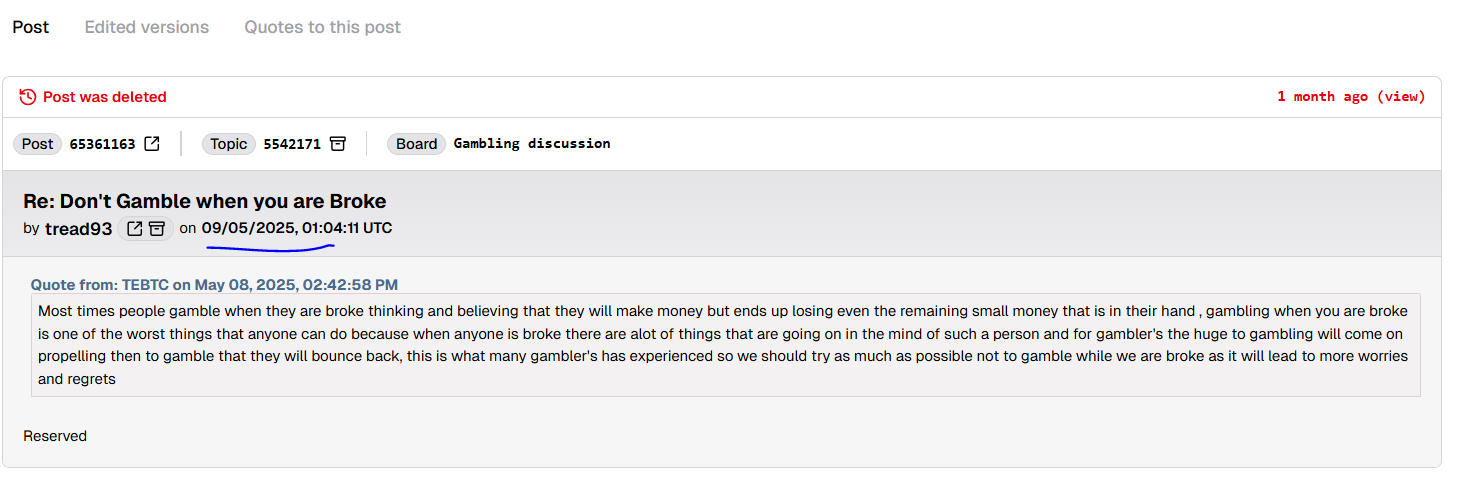View deletion details via '1 month ago (view)'
The image size is (1477, 478).
pyautogui.click(x=1351, y=97)
